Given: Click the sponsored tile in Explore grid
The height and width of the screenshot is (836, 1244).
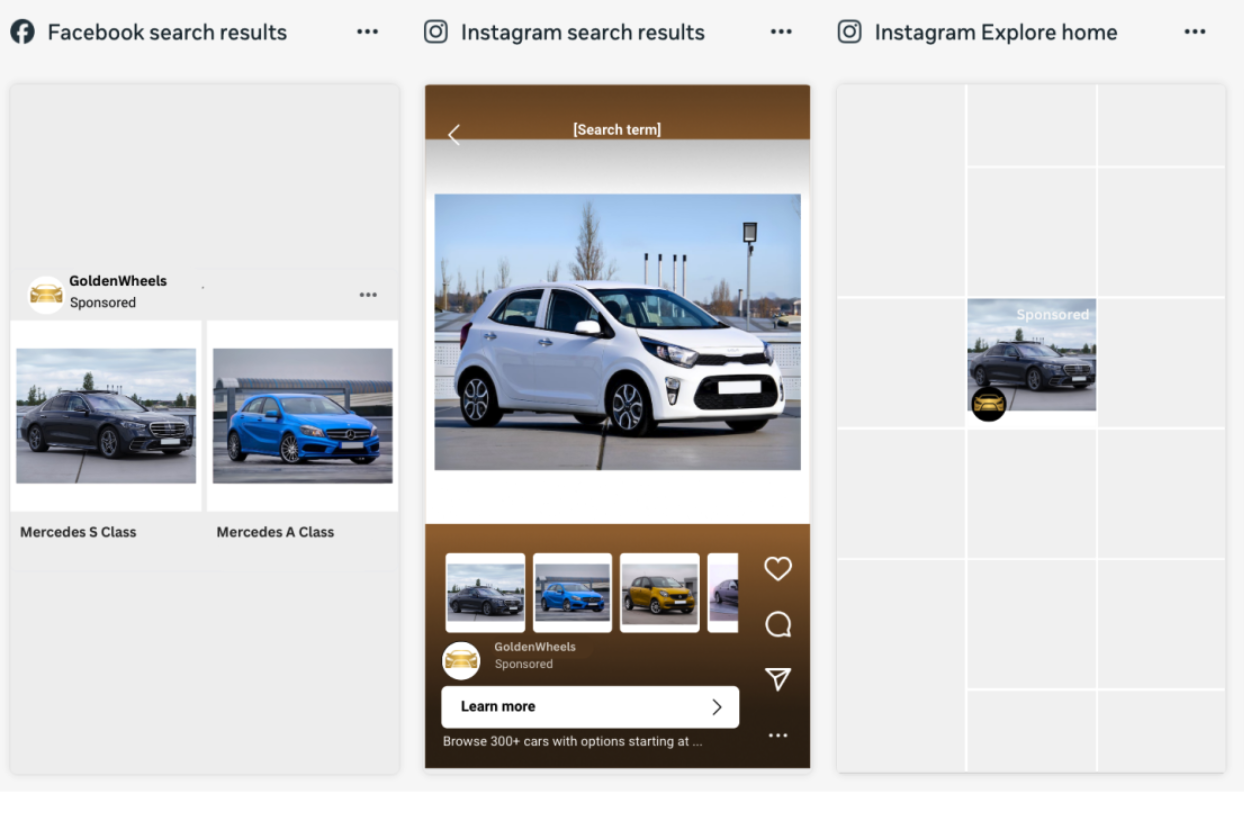Looking at the screenshot, I should coord(1032,357).
